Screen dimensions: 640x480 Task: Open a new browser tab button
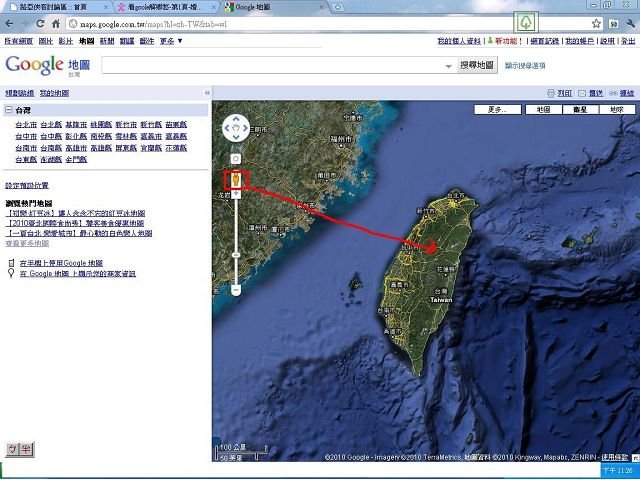pos(338,7)
